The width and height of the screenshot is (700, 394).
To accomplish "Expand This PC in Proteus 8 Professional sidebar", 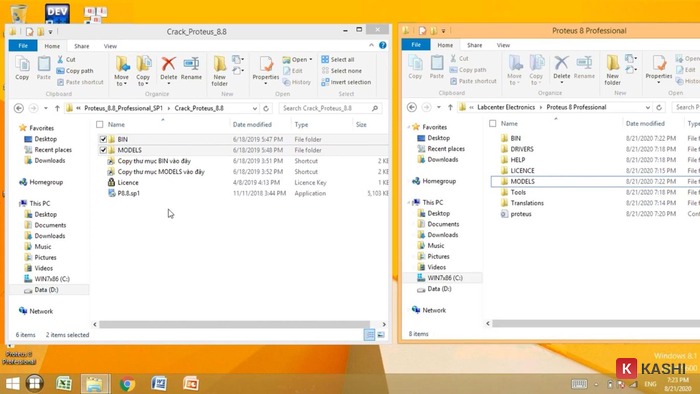I will (x=409, y=203).
